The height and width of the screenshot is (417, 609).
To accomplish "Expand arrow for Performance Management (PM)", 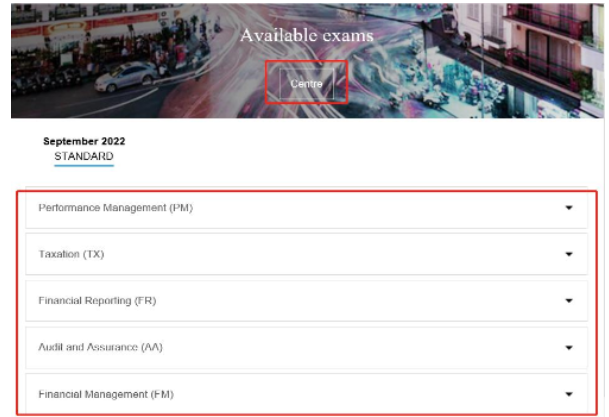I will point(569,208).
